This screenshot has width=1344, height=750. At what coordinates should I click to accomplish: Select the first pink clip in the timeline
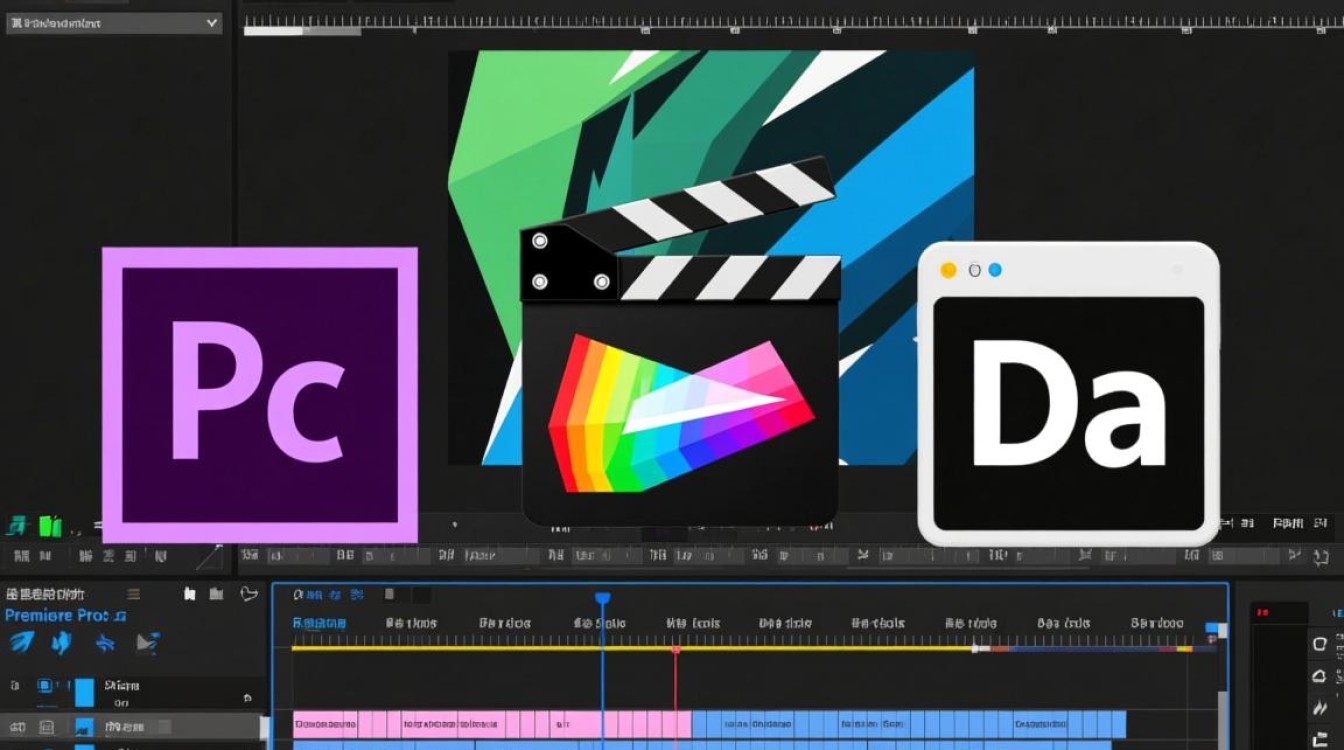(x=325, y=724)
